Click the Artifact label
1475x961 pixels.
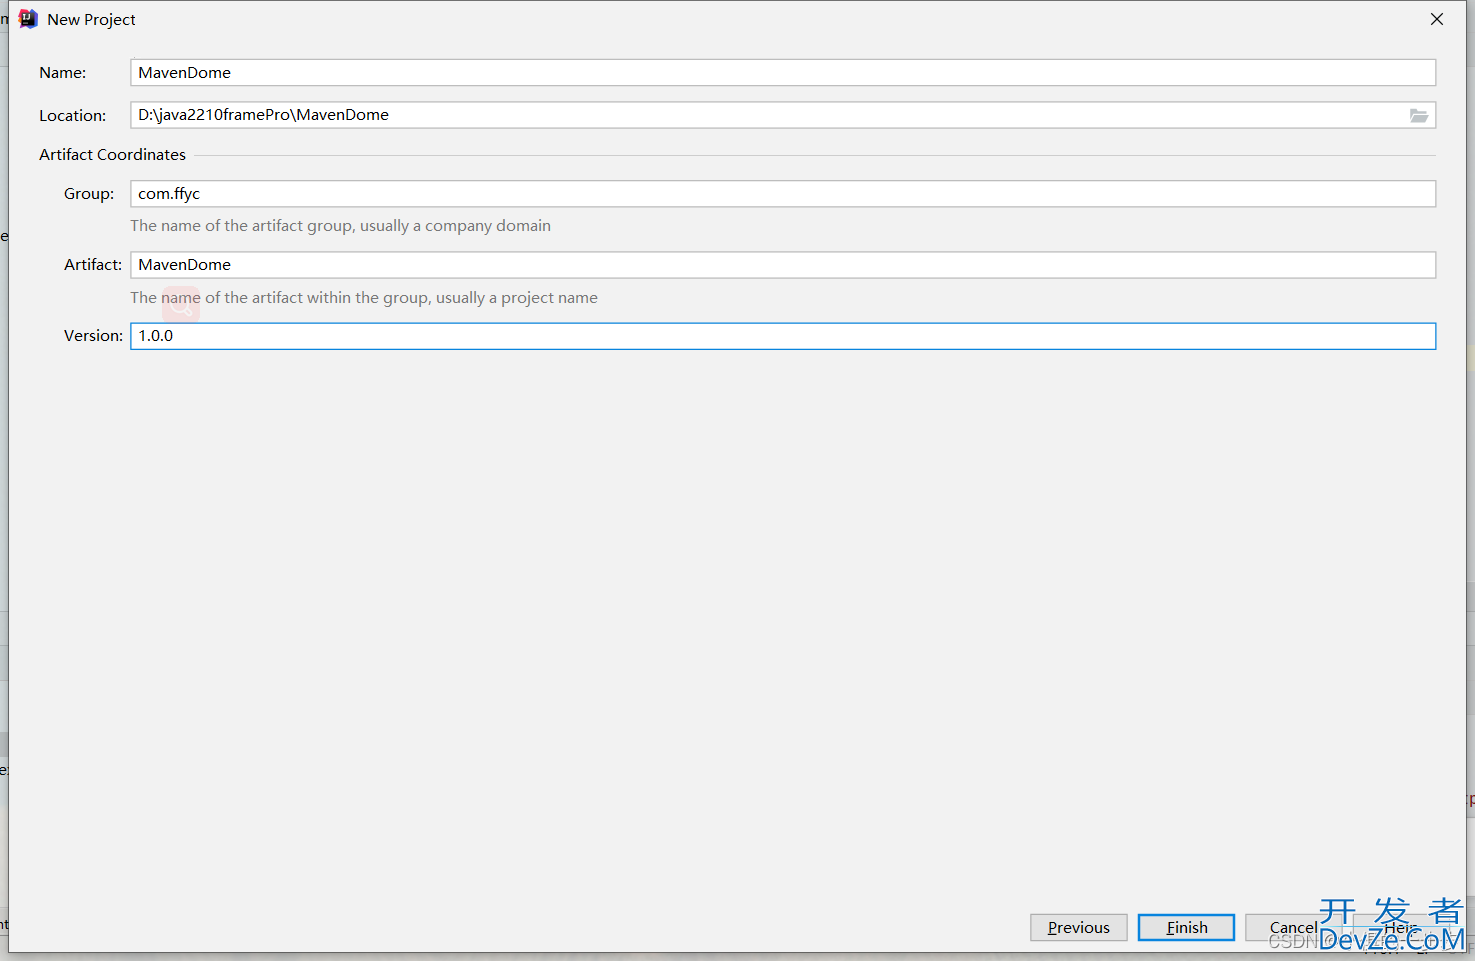[x=93, y=265]
